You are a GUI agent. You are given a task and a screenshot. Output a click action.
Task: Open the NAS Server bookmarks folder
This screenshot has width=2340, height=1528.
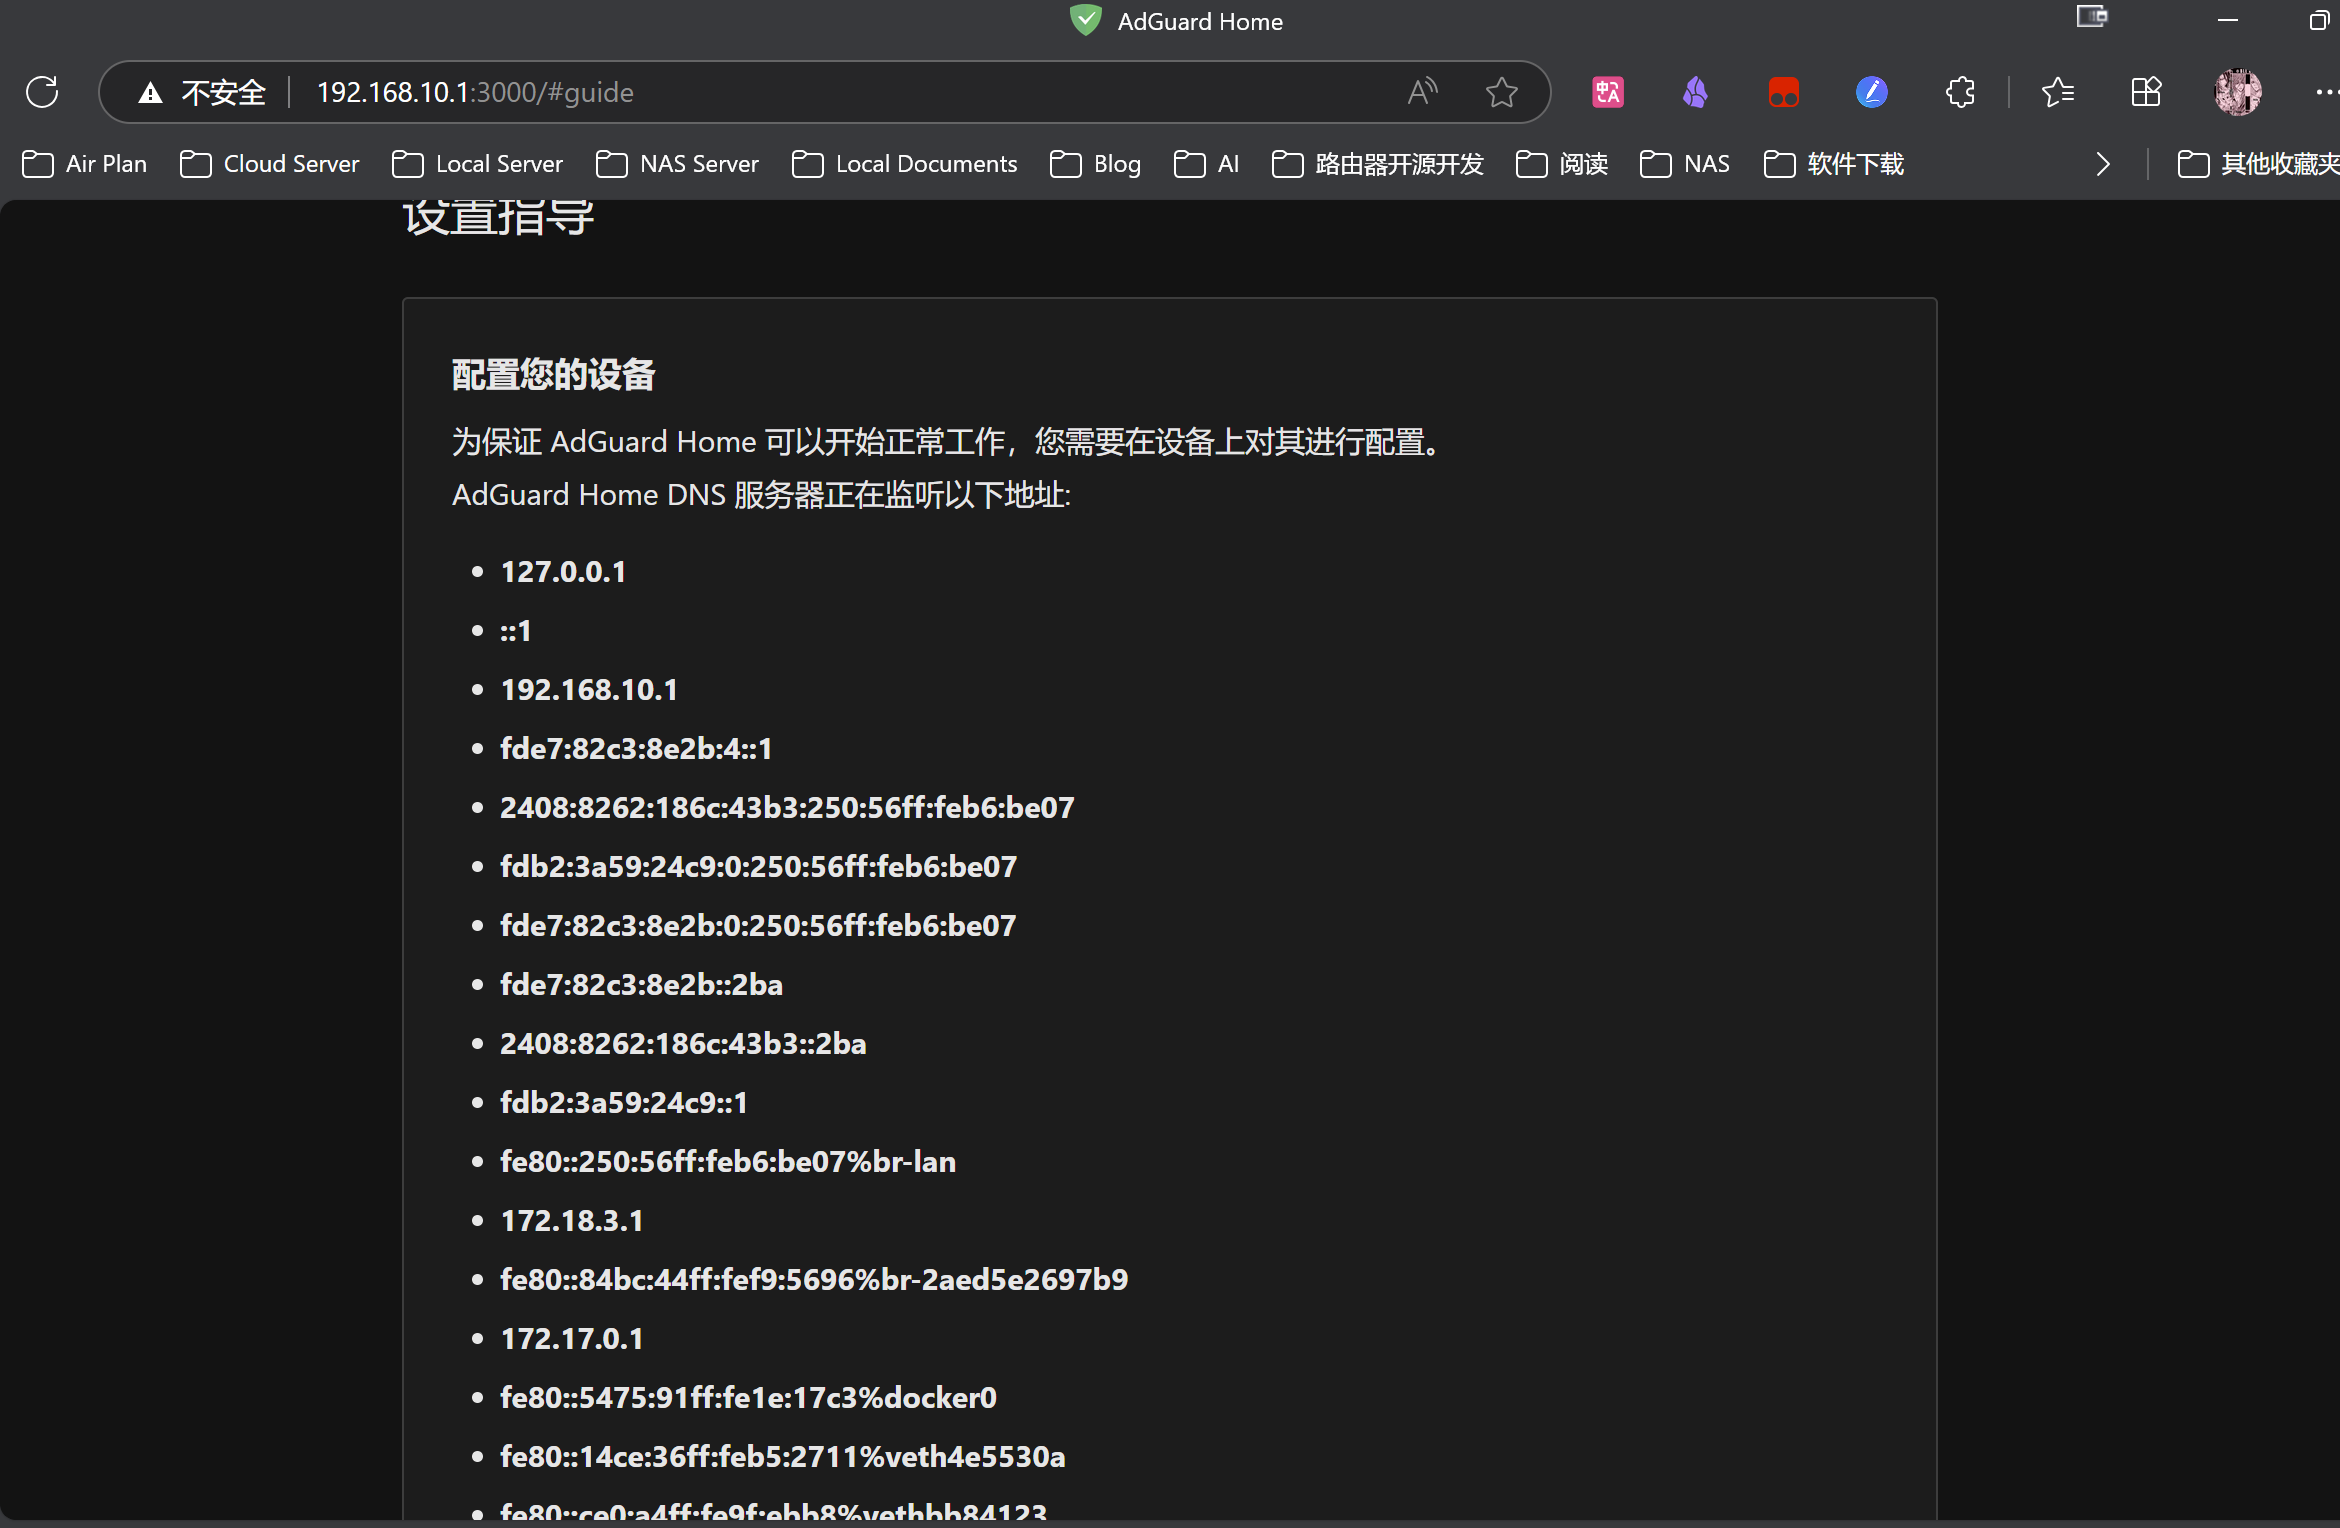coord(677,164)
